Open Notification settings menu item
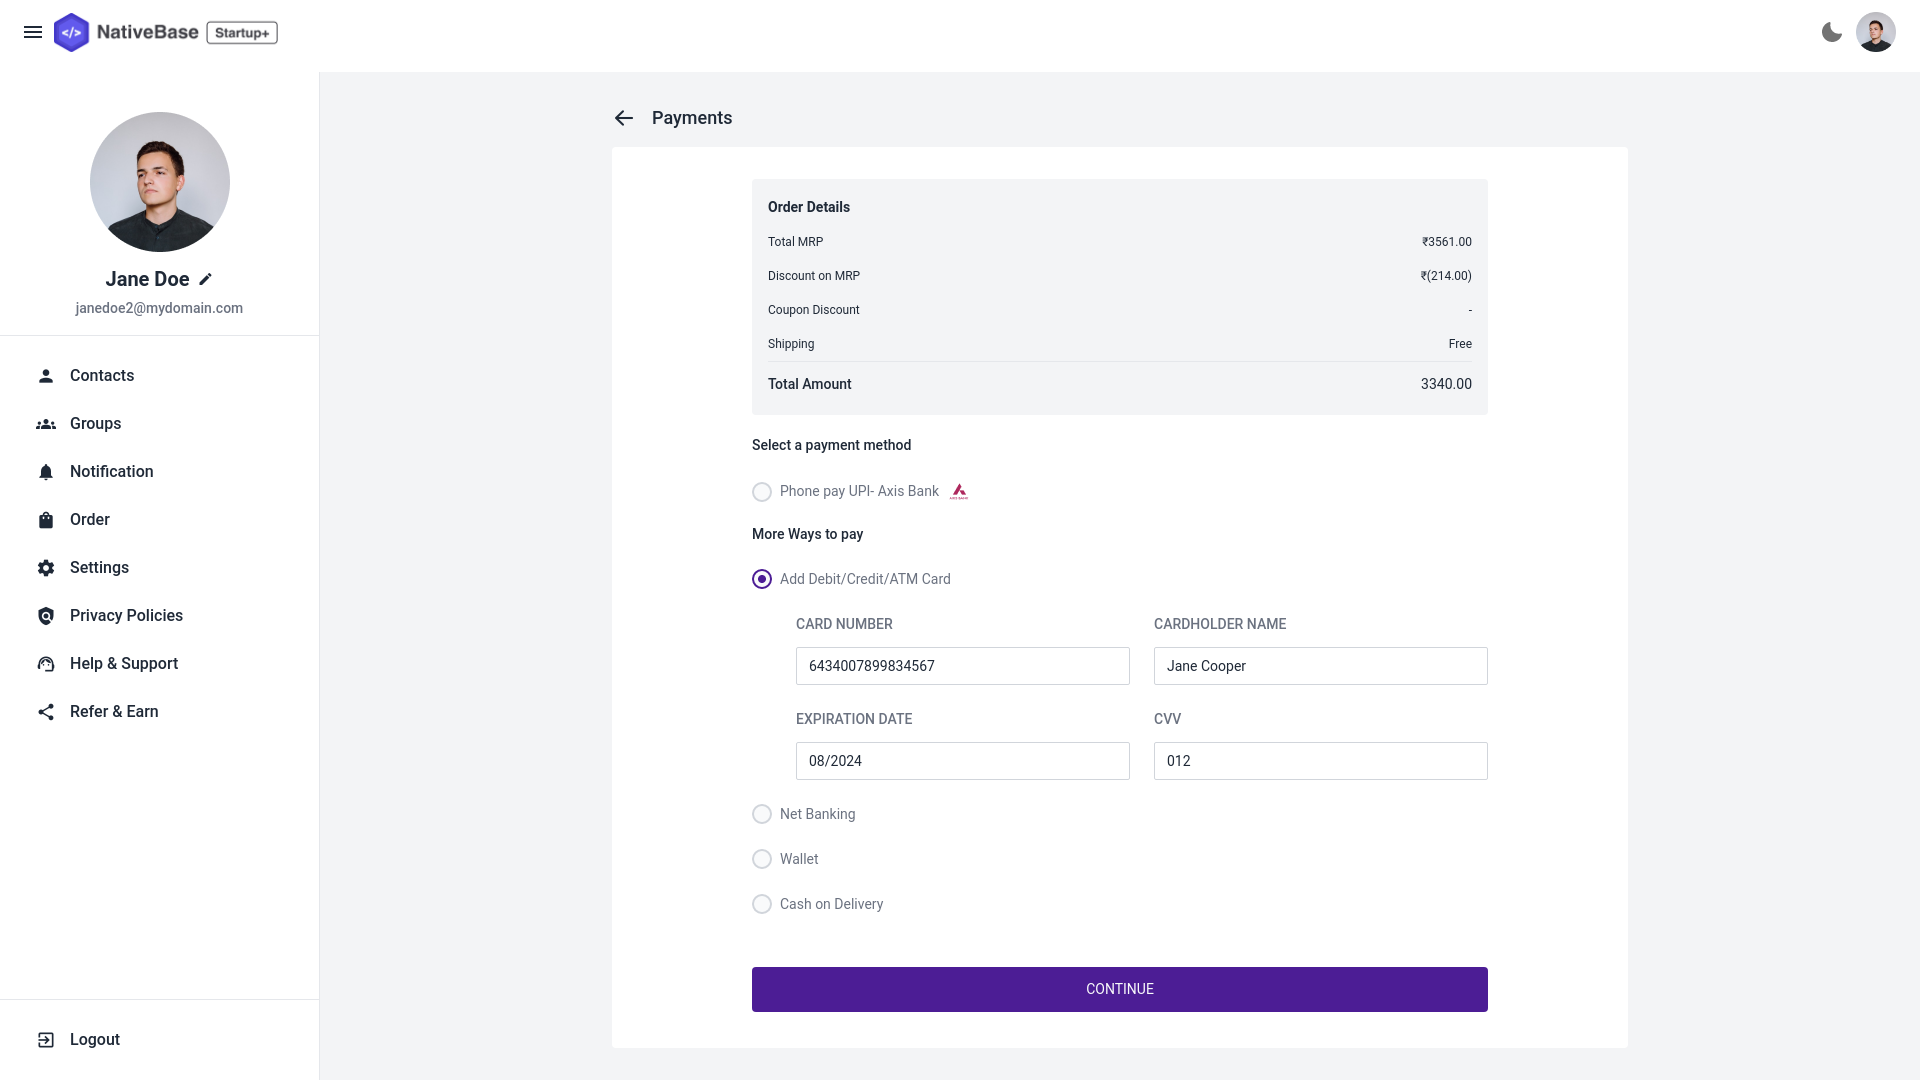The width and height of the screenshot is (1920, 1080). [111, 471]
